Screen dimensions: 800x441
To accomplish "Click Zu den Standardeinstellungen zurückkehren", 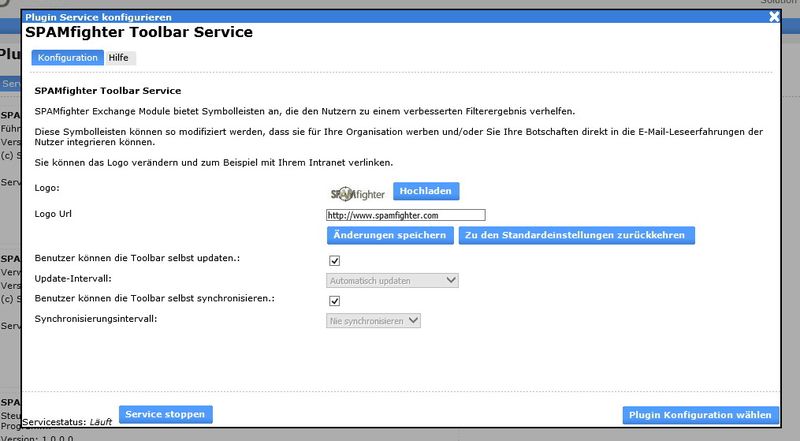I will pyautogui.click(x=577, y=235).
